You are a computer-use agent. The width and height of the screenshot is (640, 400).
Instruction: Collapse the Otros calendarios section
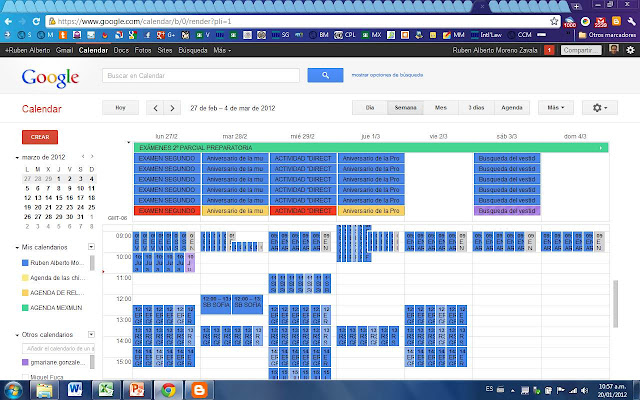tap(17, 335)
